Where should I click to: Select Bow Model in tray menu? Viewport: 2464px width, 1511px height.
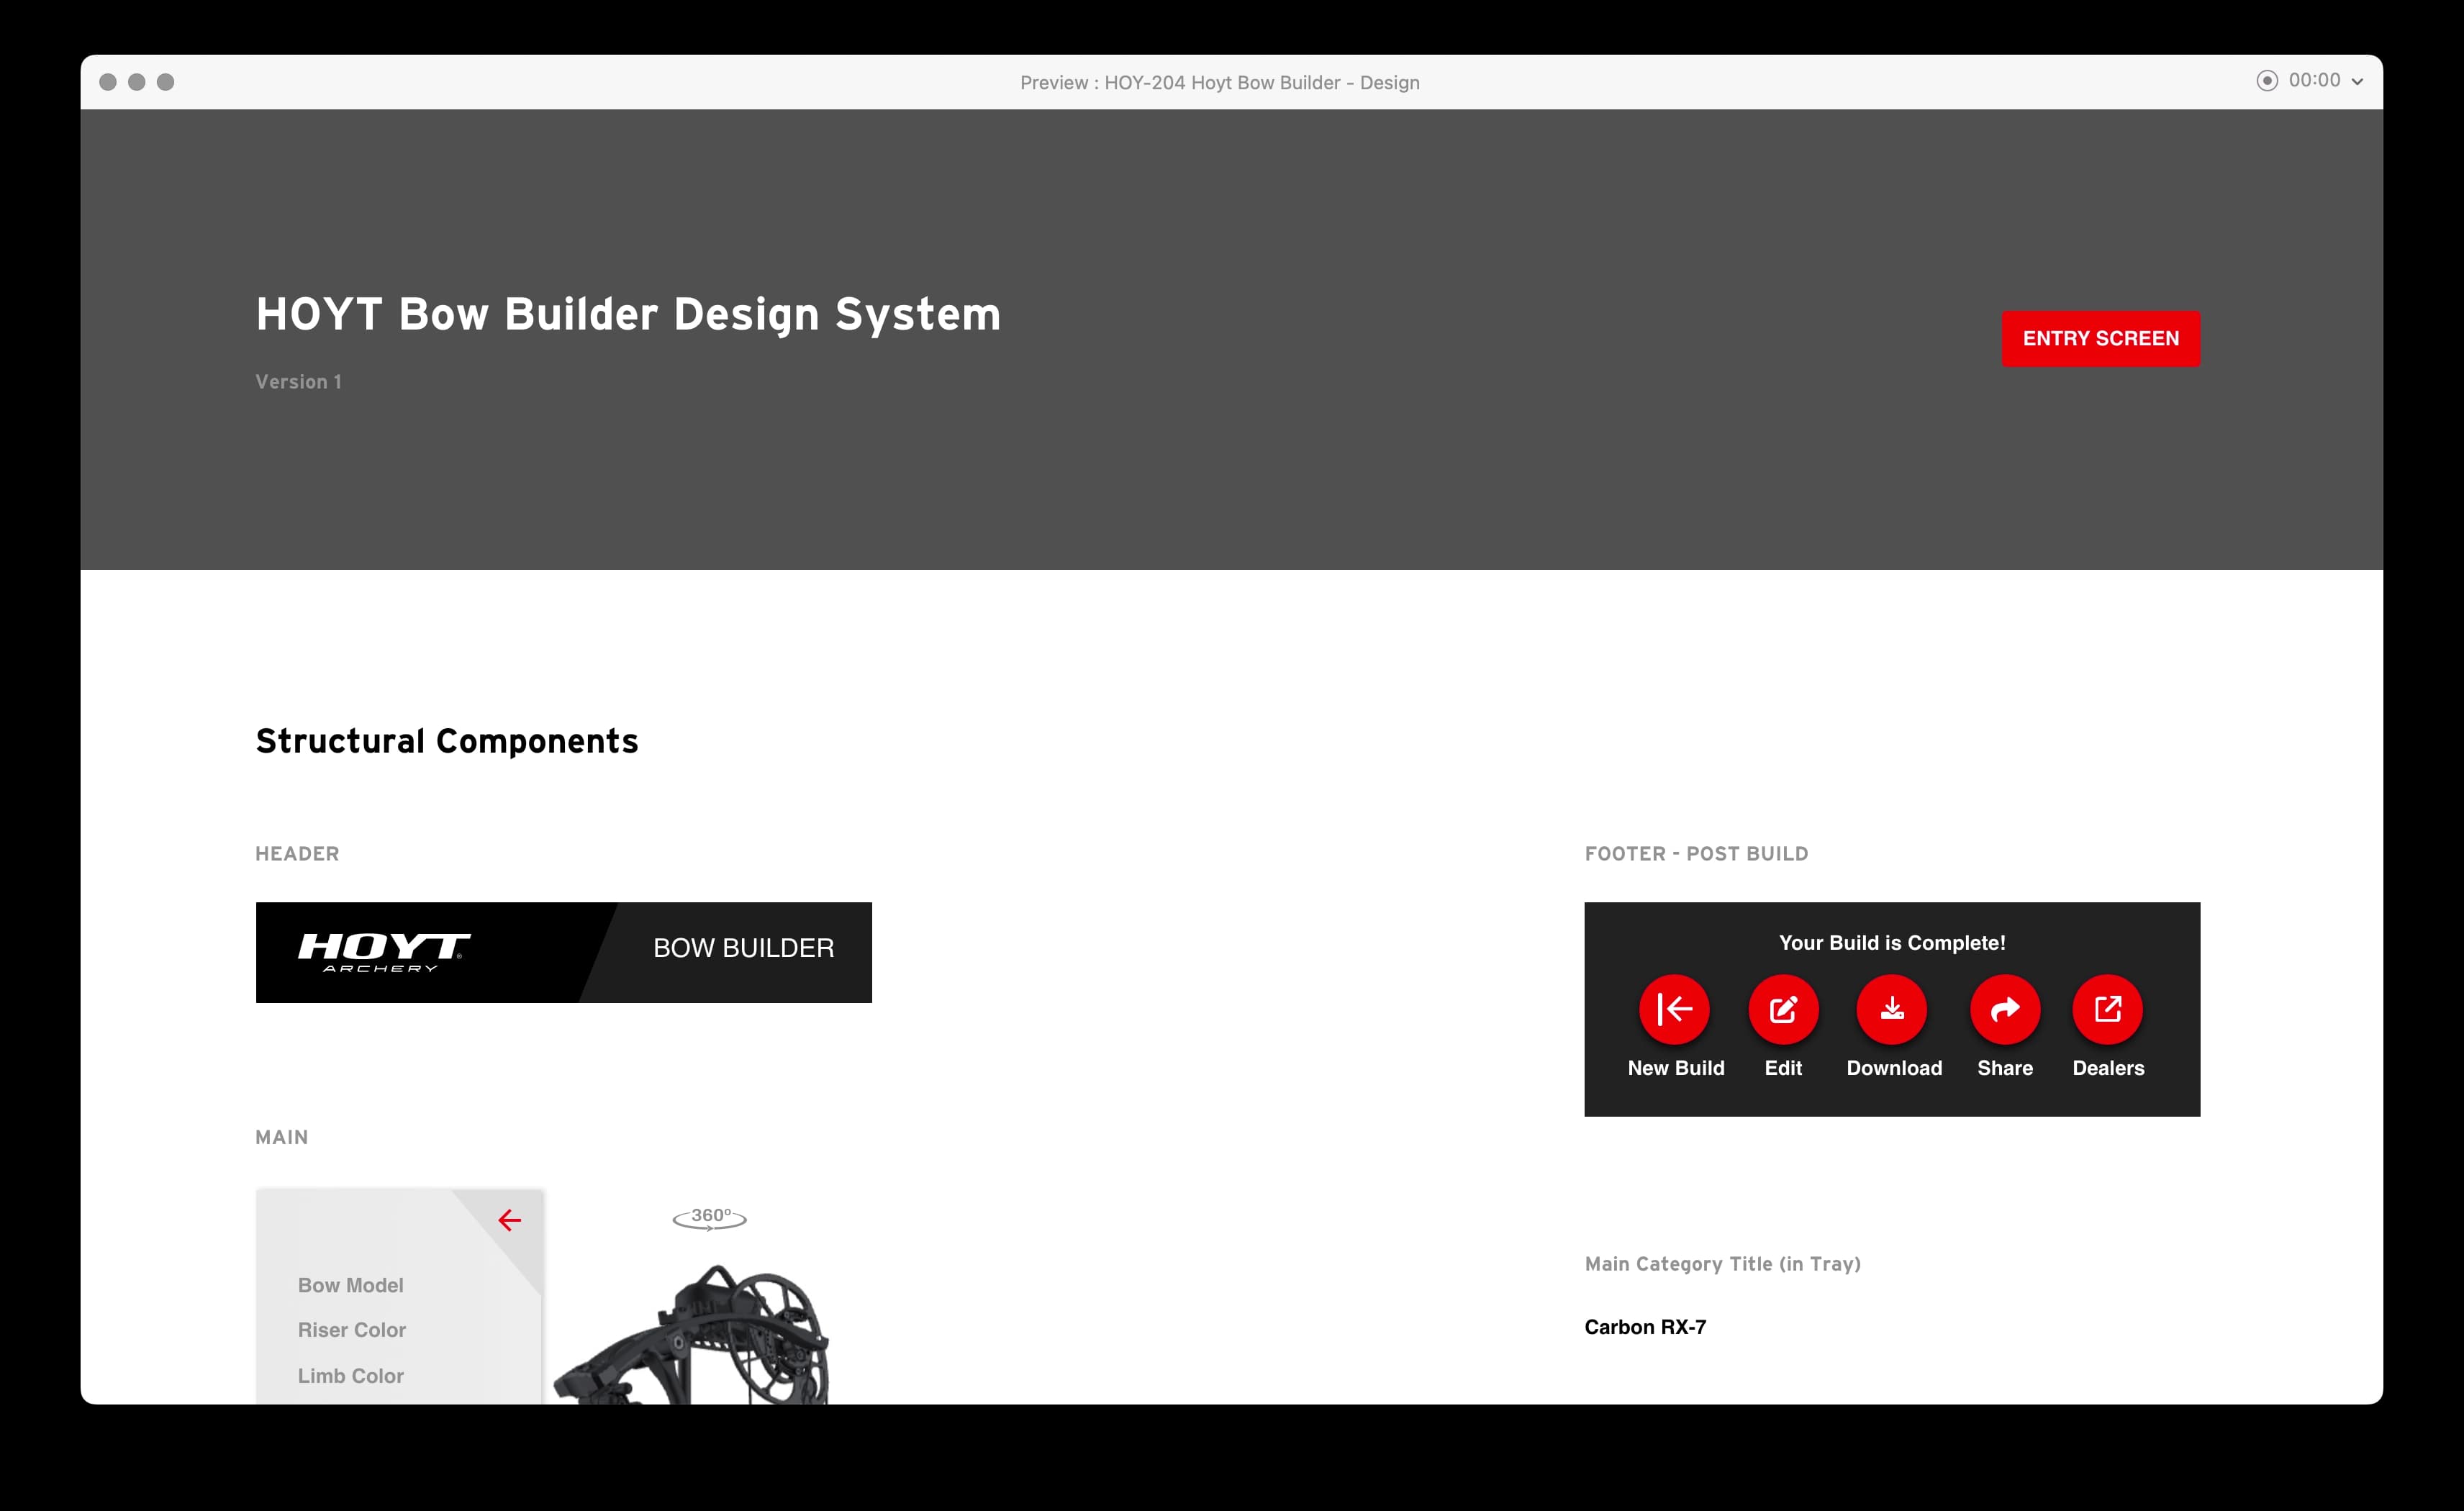tap(350, 1285)
